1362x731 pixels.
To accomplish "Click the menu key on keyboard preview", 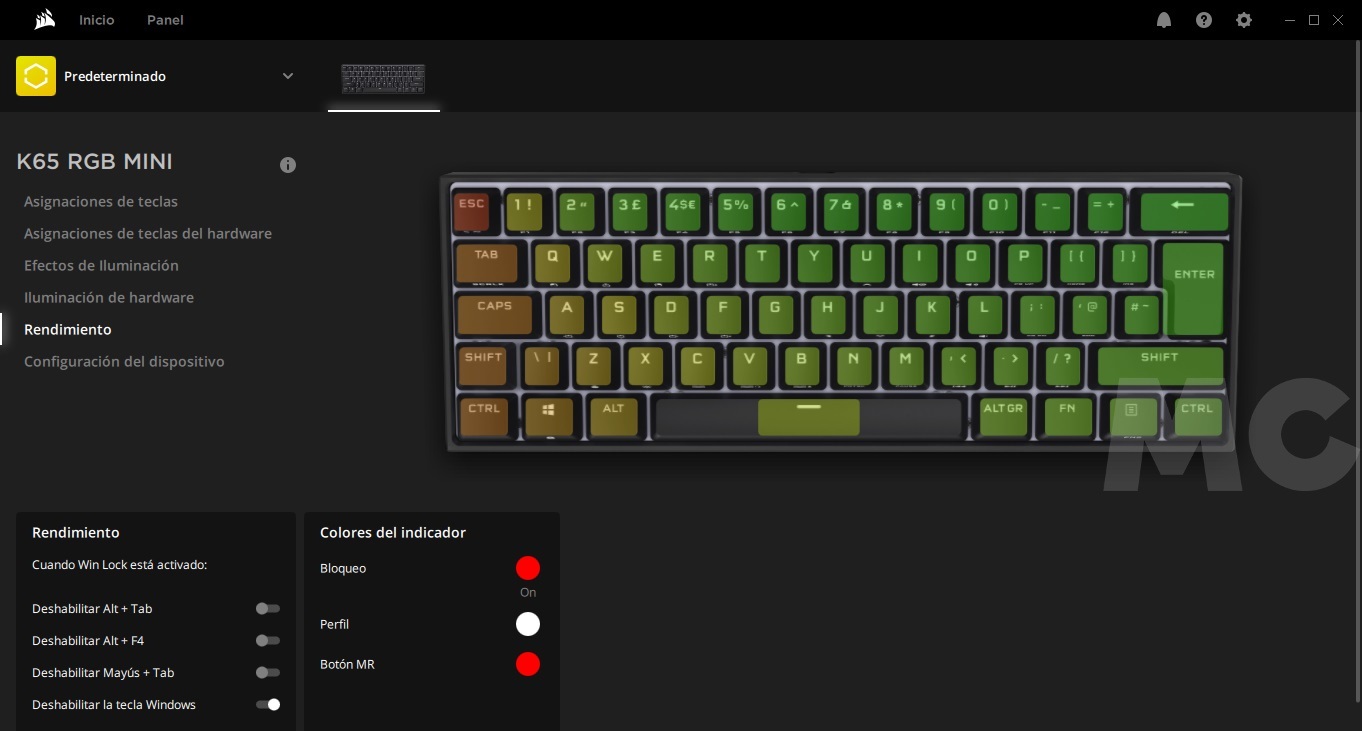I will tap(1131, 414).
